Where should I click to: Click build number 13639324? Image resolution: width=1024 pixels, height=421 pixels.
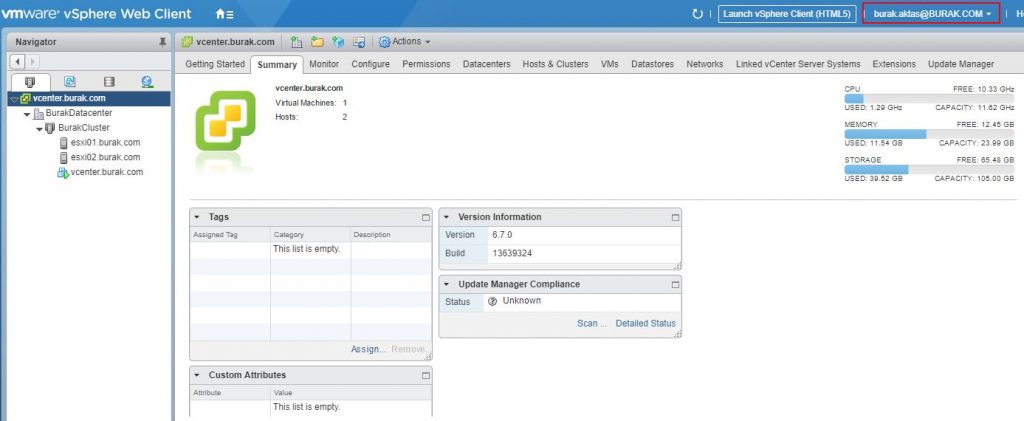512,253
